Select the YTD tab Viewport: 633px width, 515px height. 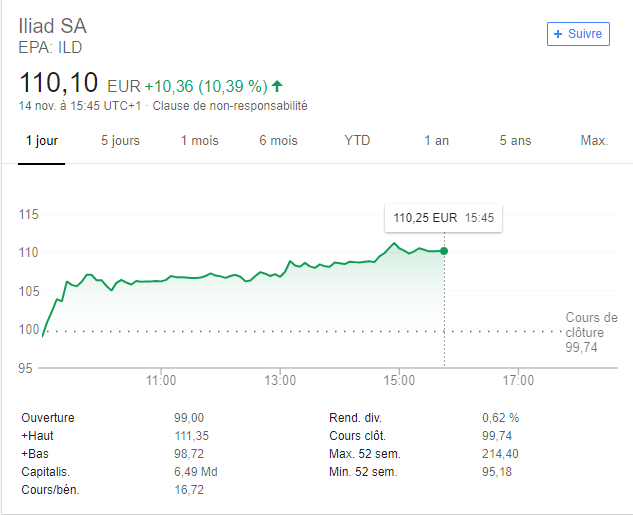coord(357,141)
